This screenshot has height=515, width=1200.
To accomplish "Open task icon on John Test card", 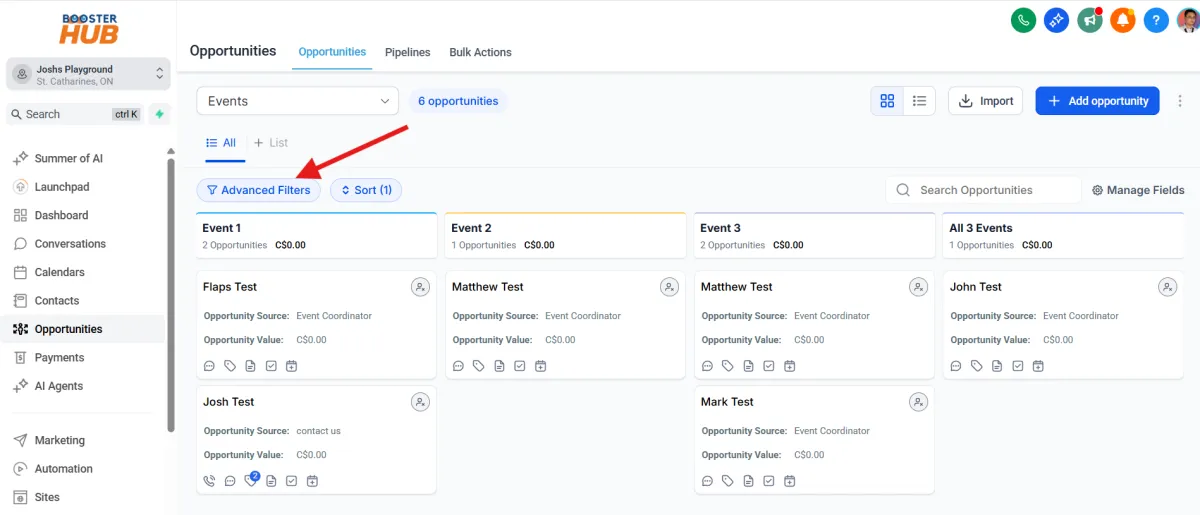I will click(x=1018, y=366).
